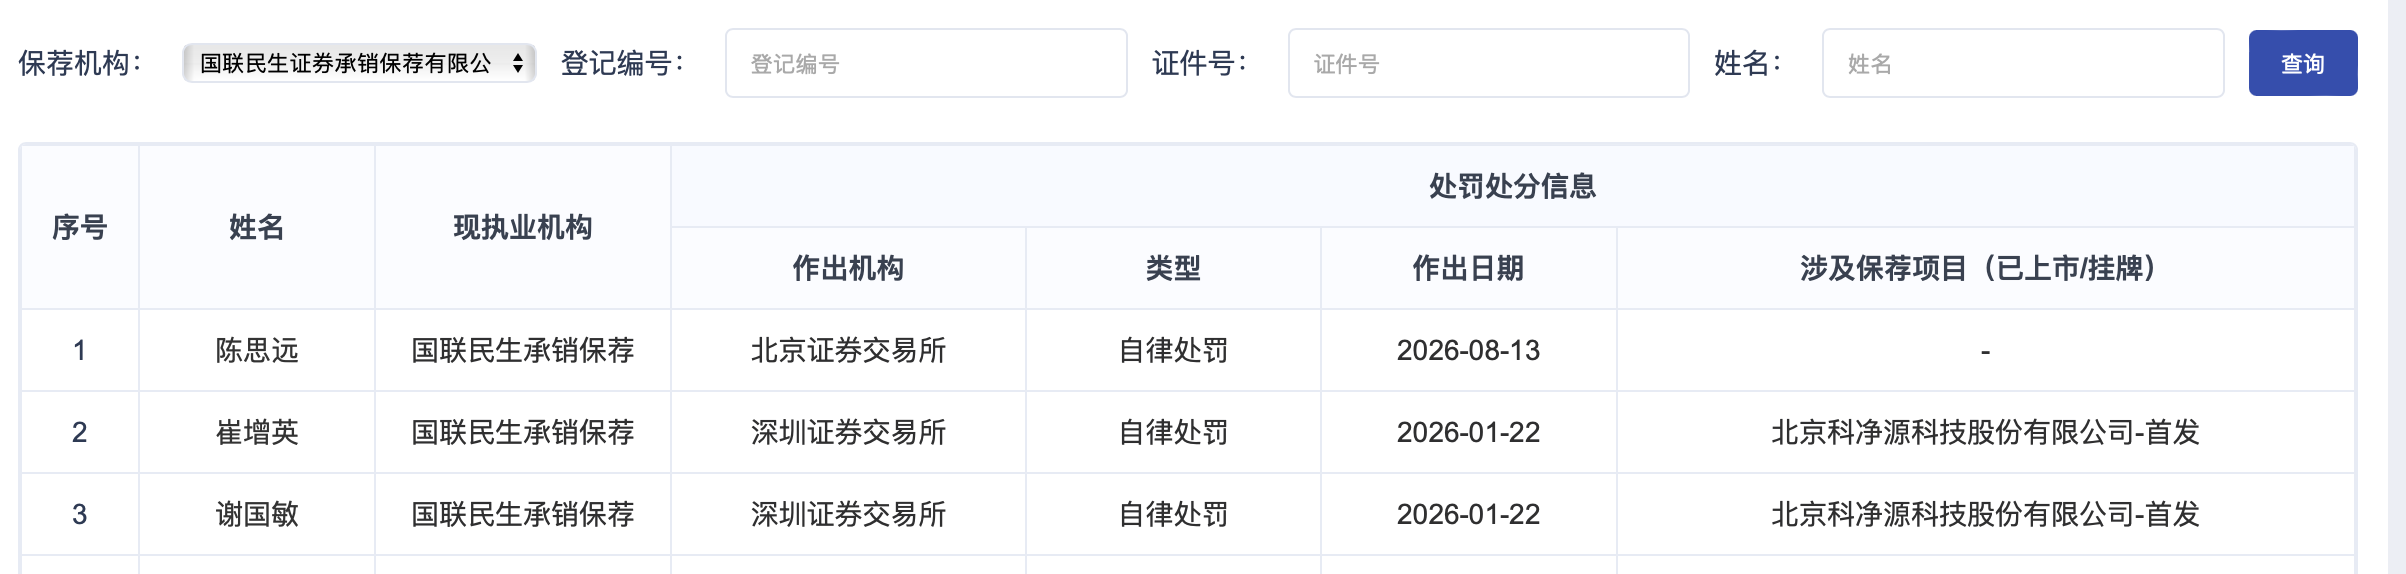This screenshot has width=2406, height=574.
Task: Click the 涉及保荐项目 column header
Action: point(1985,268)
